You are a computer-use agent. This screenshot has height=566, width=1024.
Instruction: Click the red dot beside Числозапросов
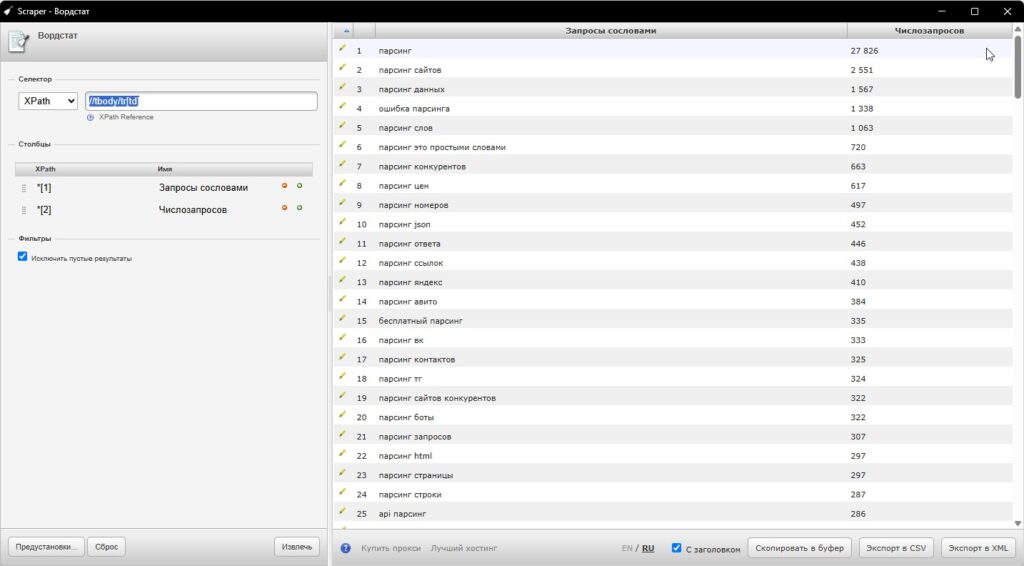pyautogui.click(x=284, y=208)
